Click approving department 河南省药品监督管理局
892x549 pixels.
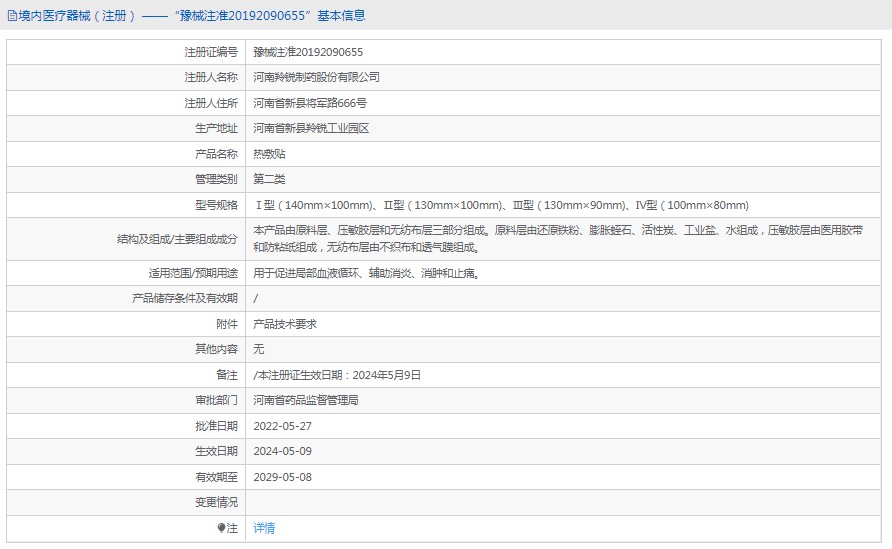[x=306, y=400]
